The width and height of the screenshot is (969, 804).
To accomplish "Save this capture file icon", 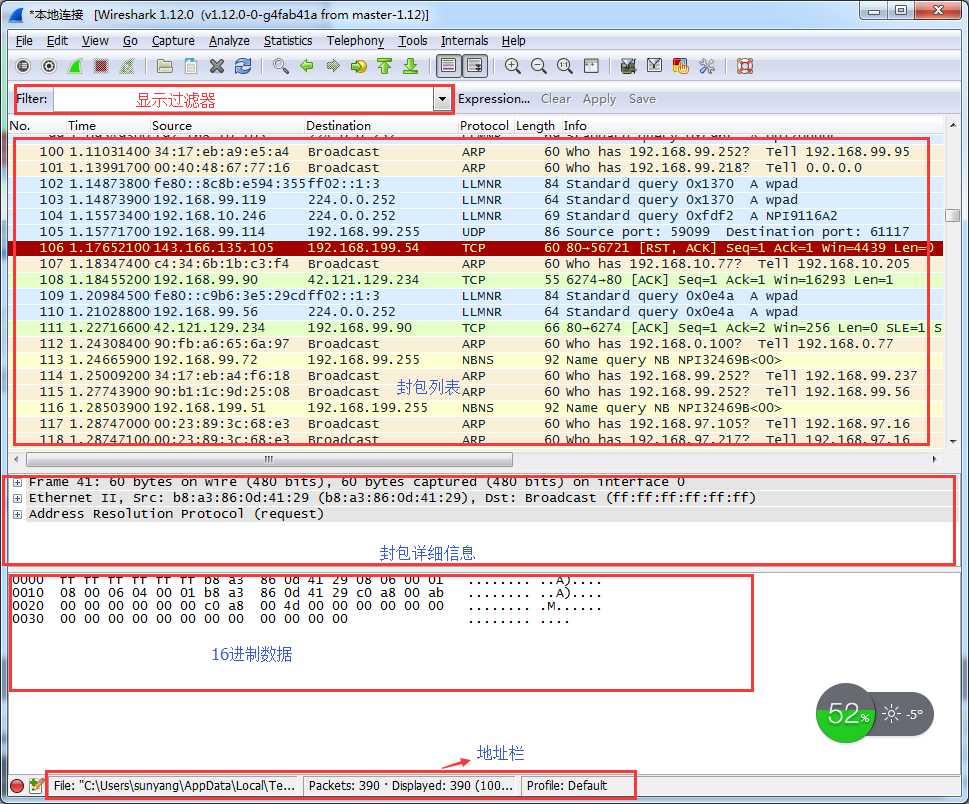I will [x=190, y=66].
